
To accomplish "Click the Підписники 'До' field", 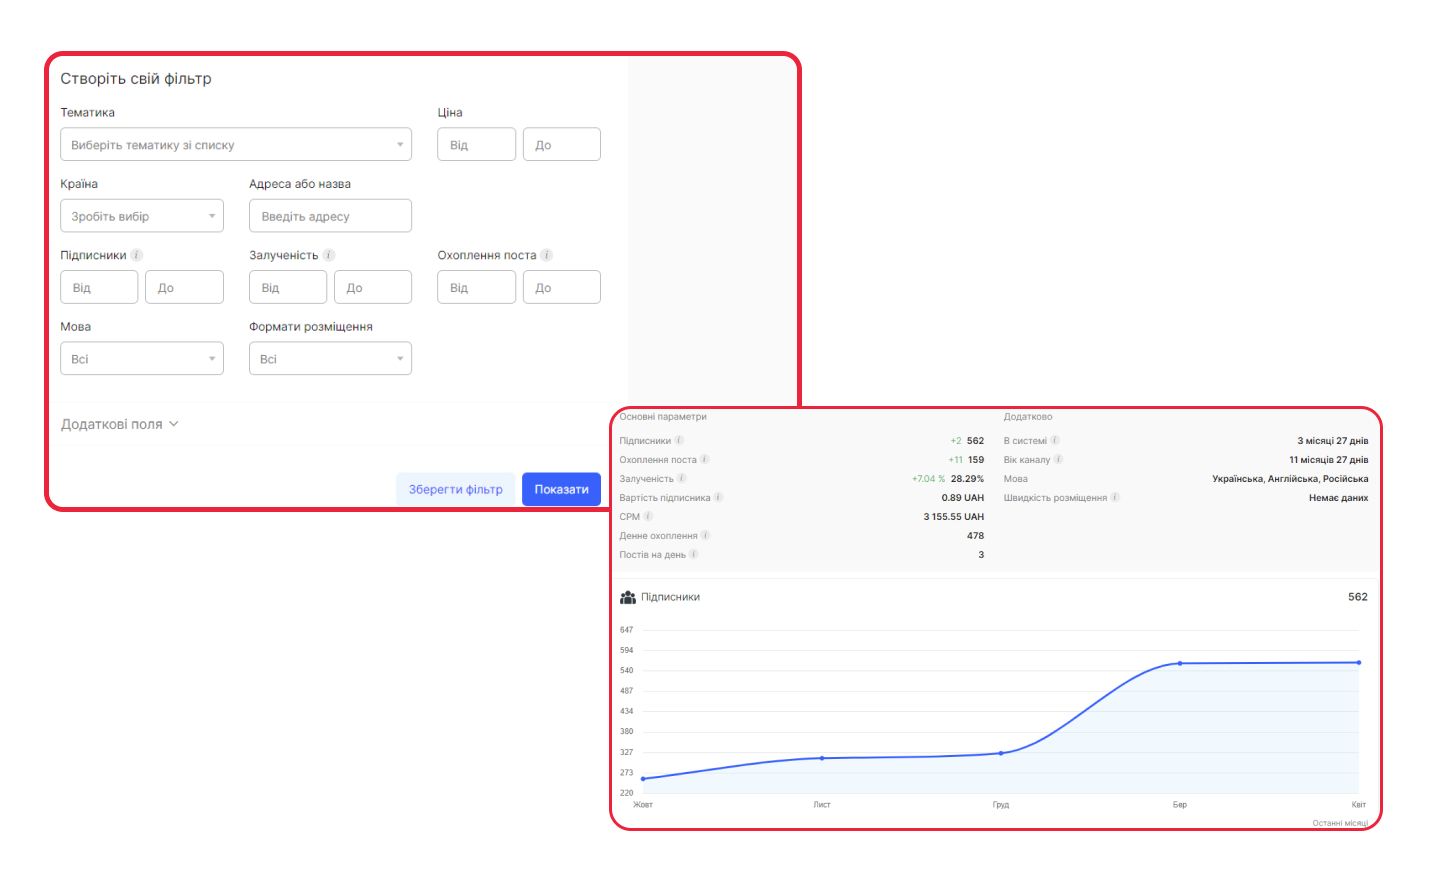I will (x=184, y=287).
